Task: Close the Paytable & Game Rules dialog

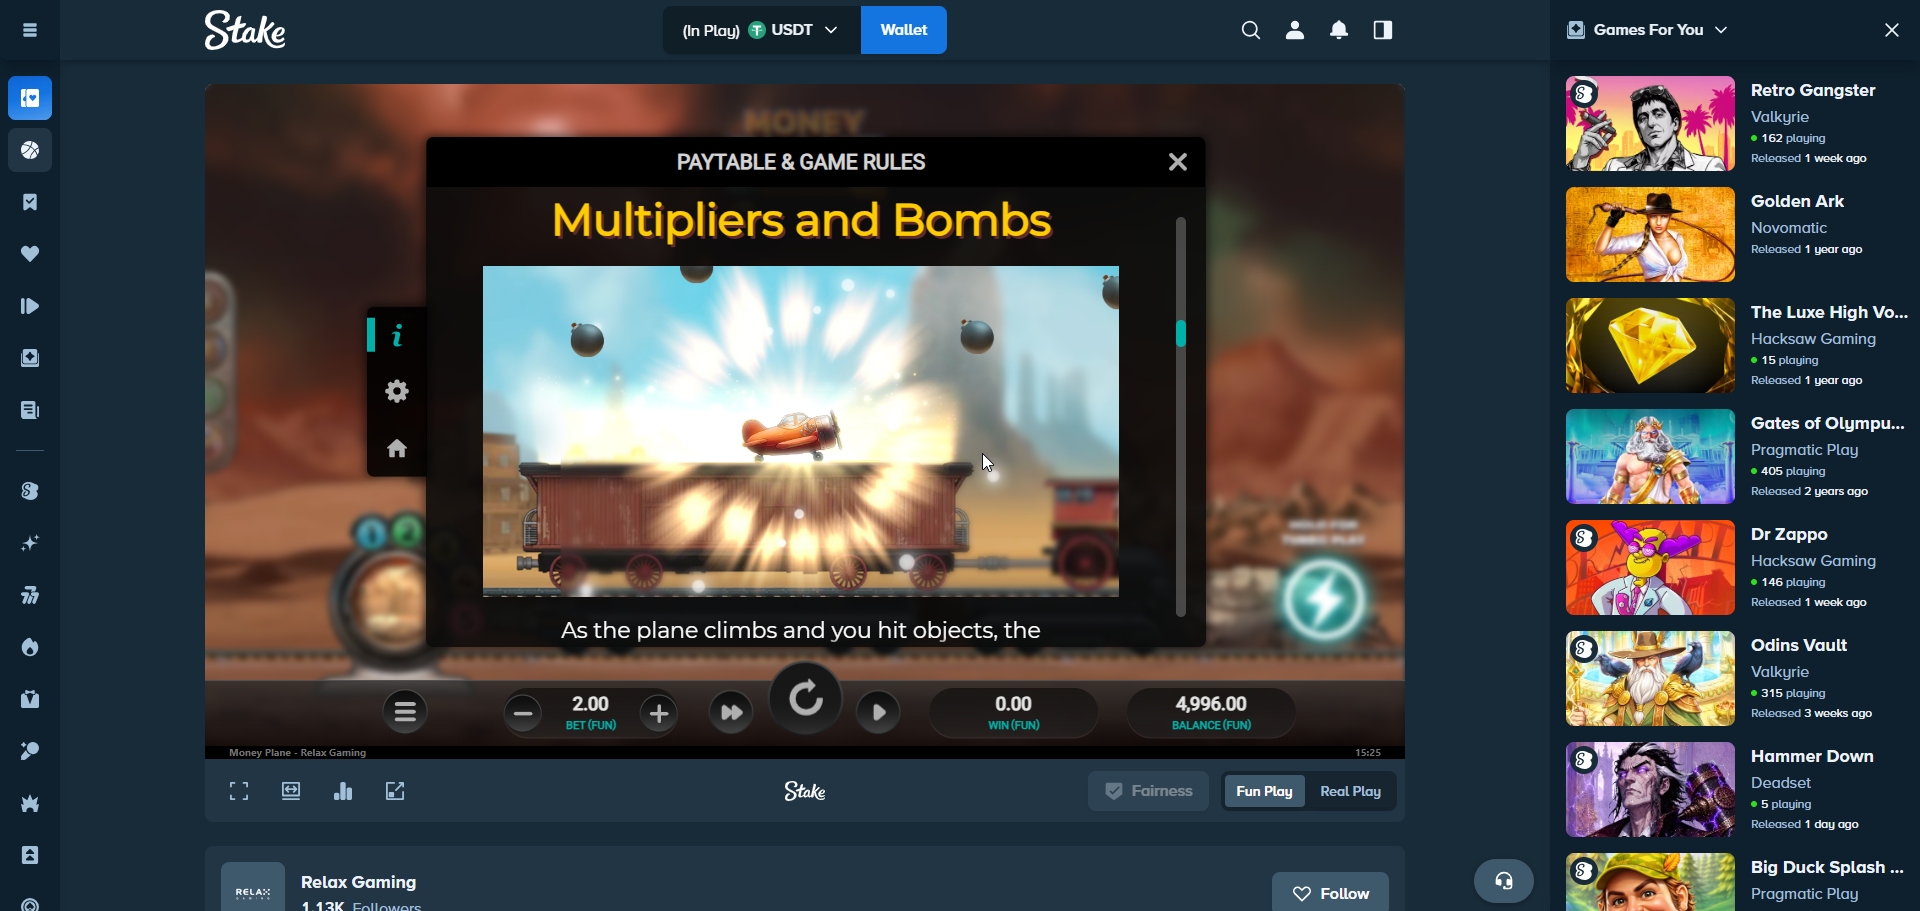Action: [x=1178, y=162]
